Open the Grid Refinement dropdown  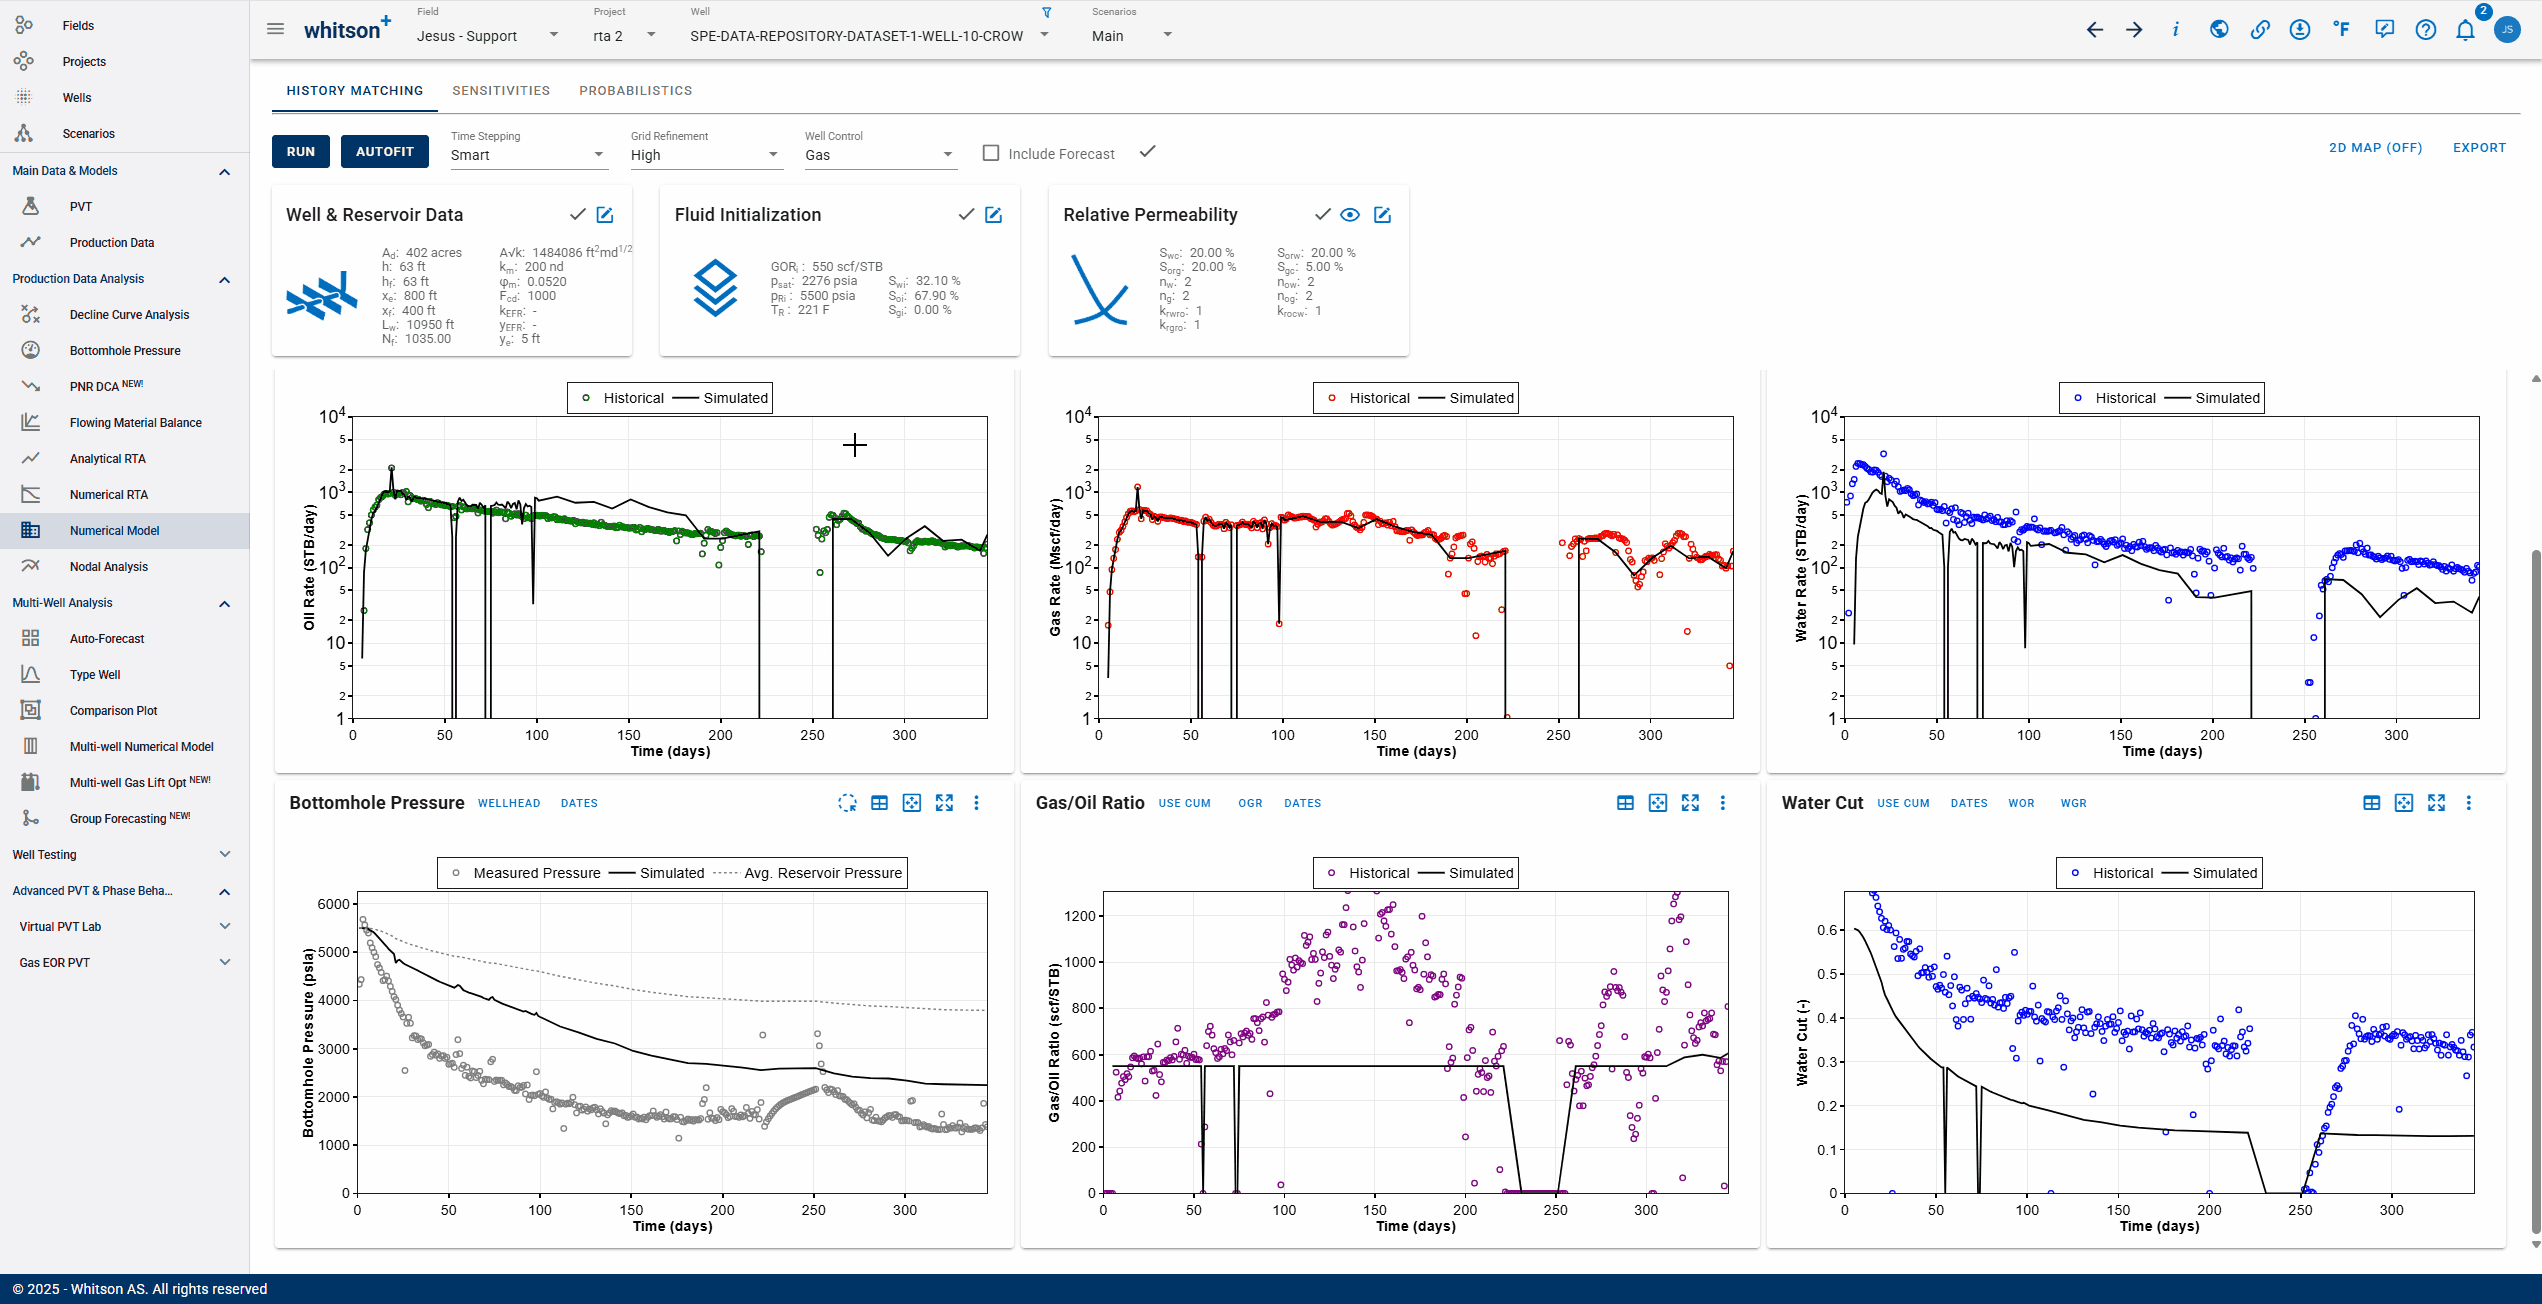click(704, 155)
